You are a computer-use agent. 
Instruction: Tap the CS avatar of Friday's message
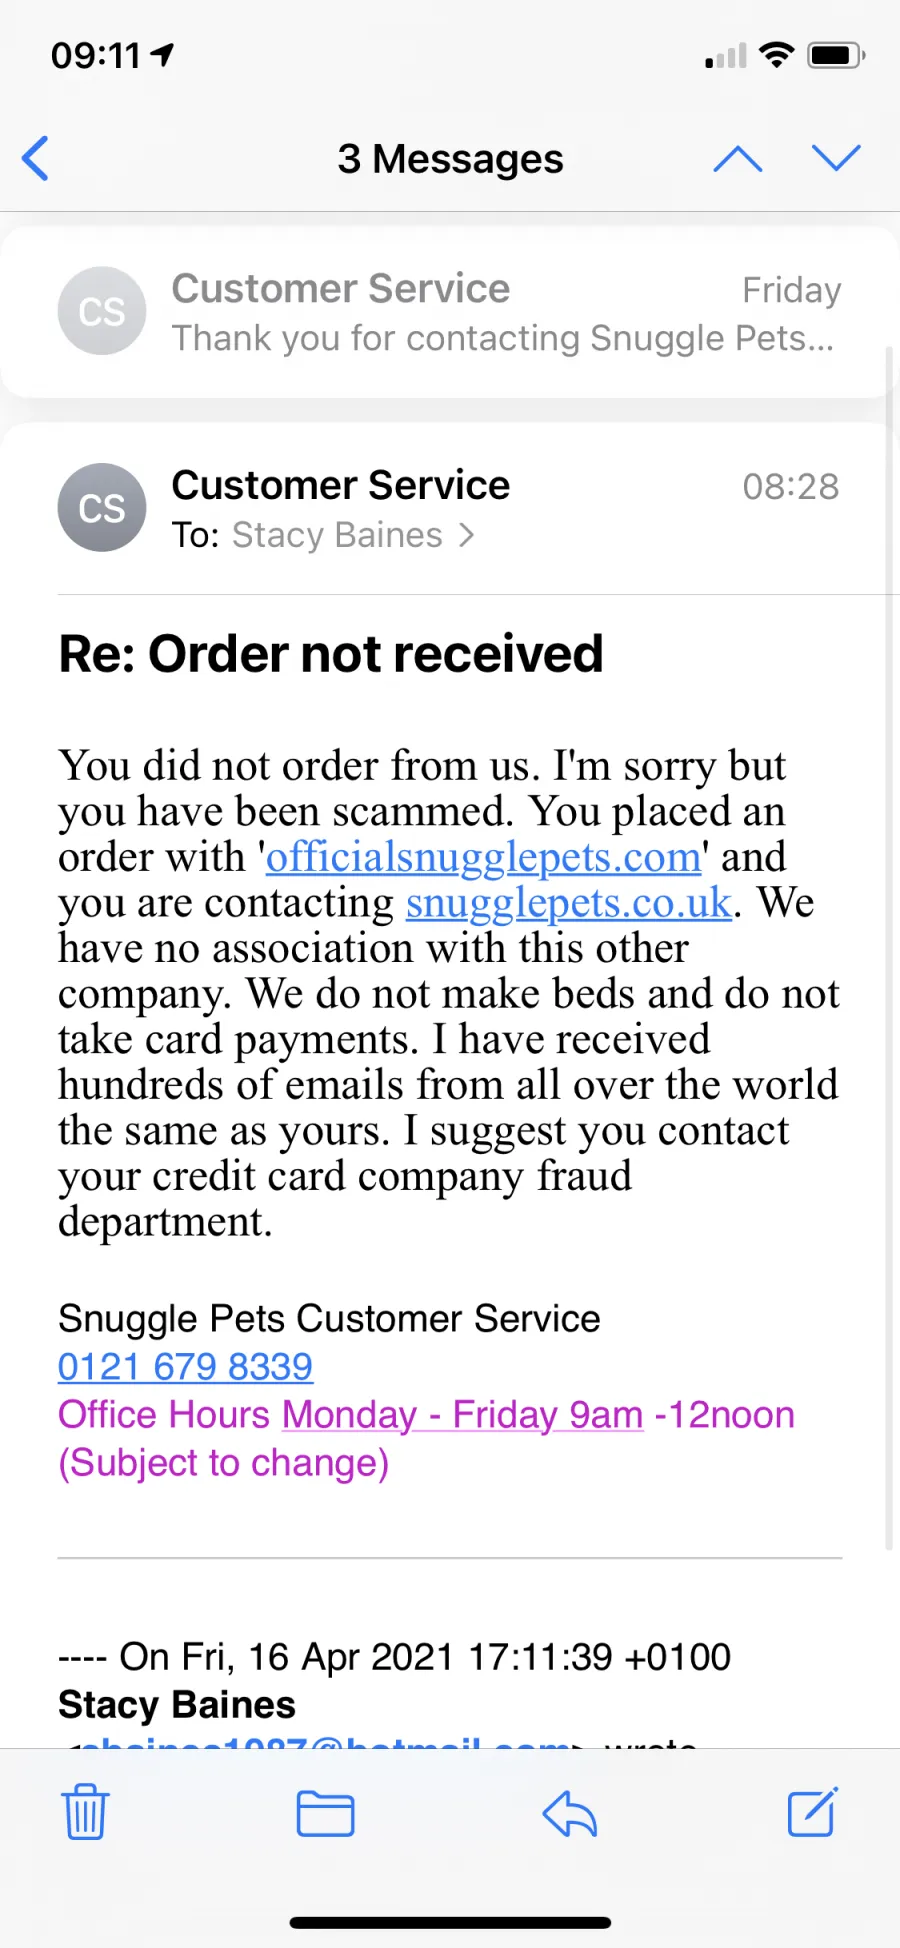point(102,311)
